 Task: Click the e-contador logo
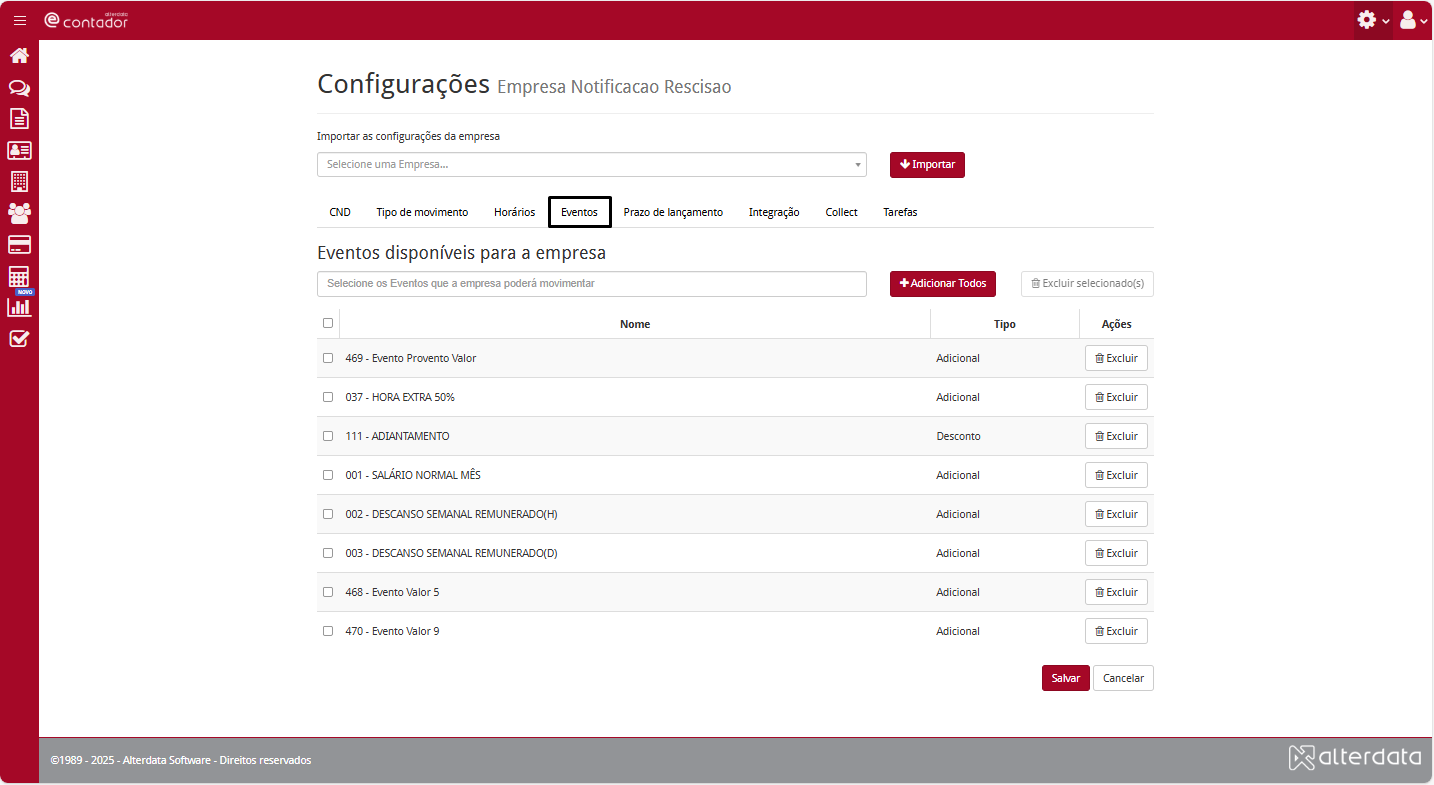coord(86,20)
